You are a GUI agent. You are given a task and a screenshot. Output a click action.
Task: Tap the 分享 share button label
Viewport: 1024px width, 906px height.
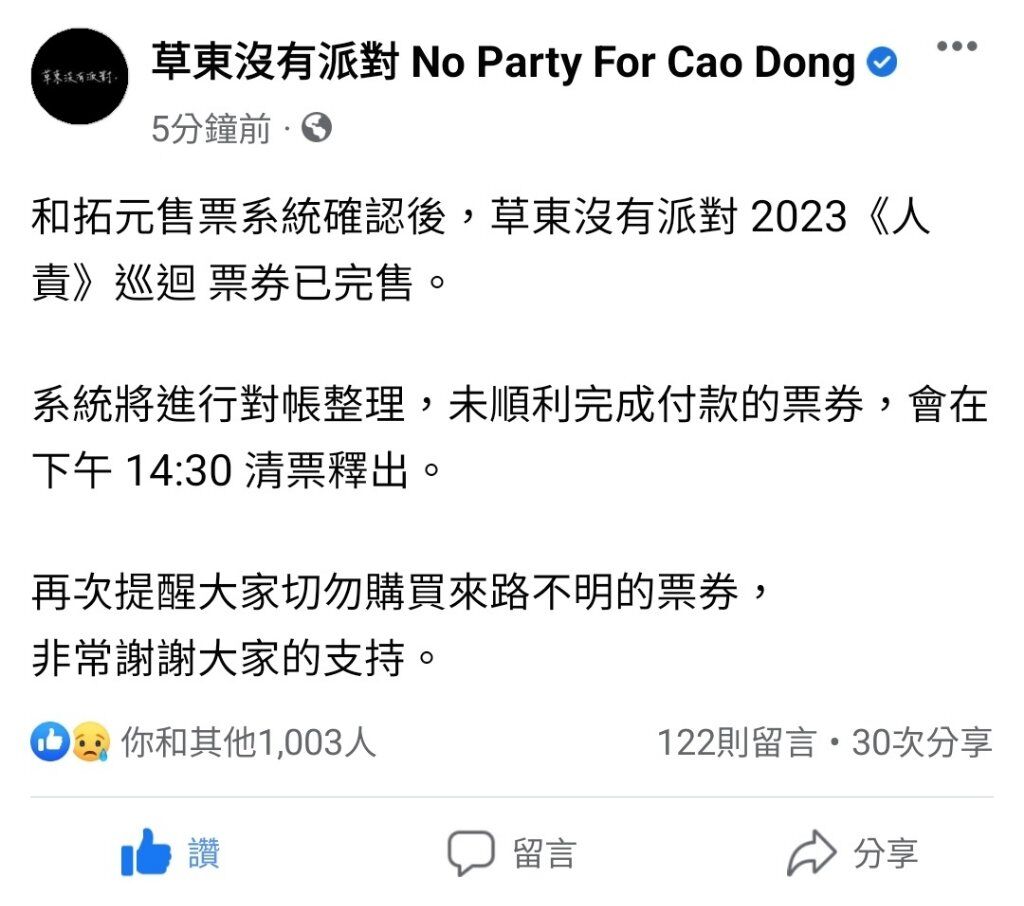[x=886, y=853]
